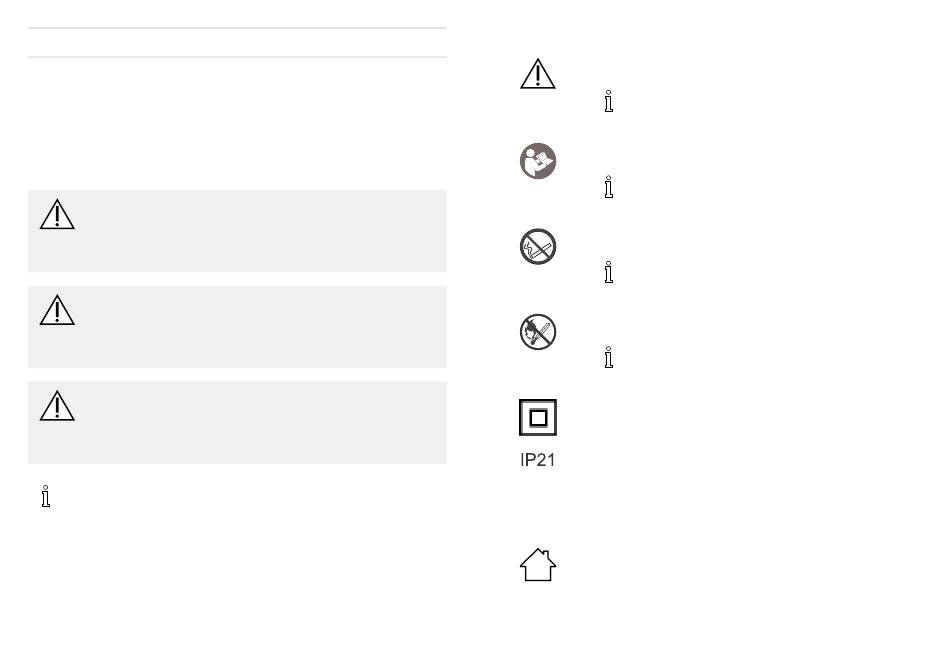950x657 pixels.
Task: Select the no smoking prohibition symbol
Action: [x=538, y=247]
